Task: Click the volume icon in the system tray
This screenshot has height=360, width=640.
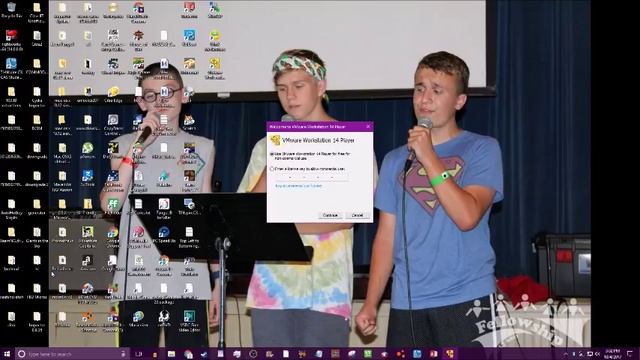Action: pos(597,354)
